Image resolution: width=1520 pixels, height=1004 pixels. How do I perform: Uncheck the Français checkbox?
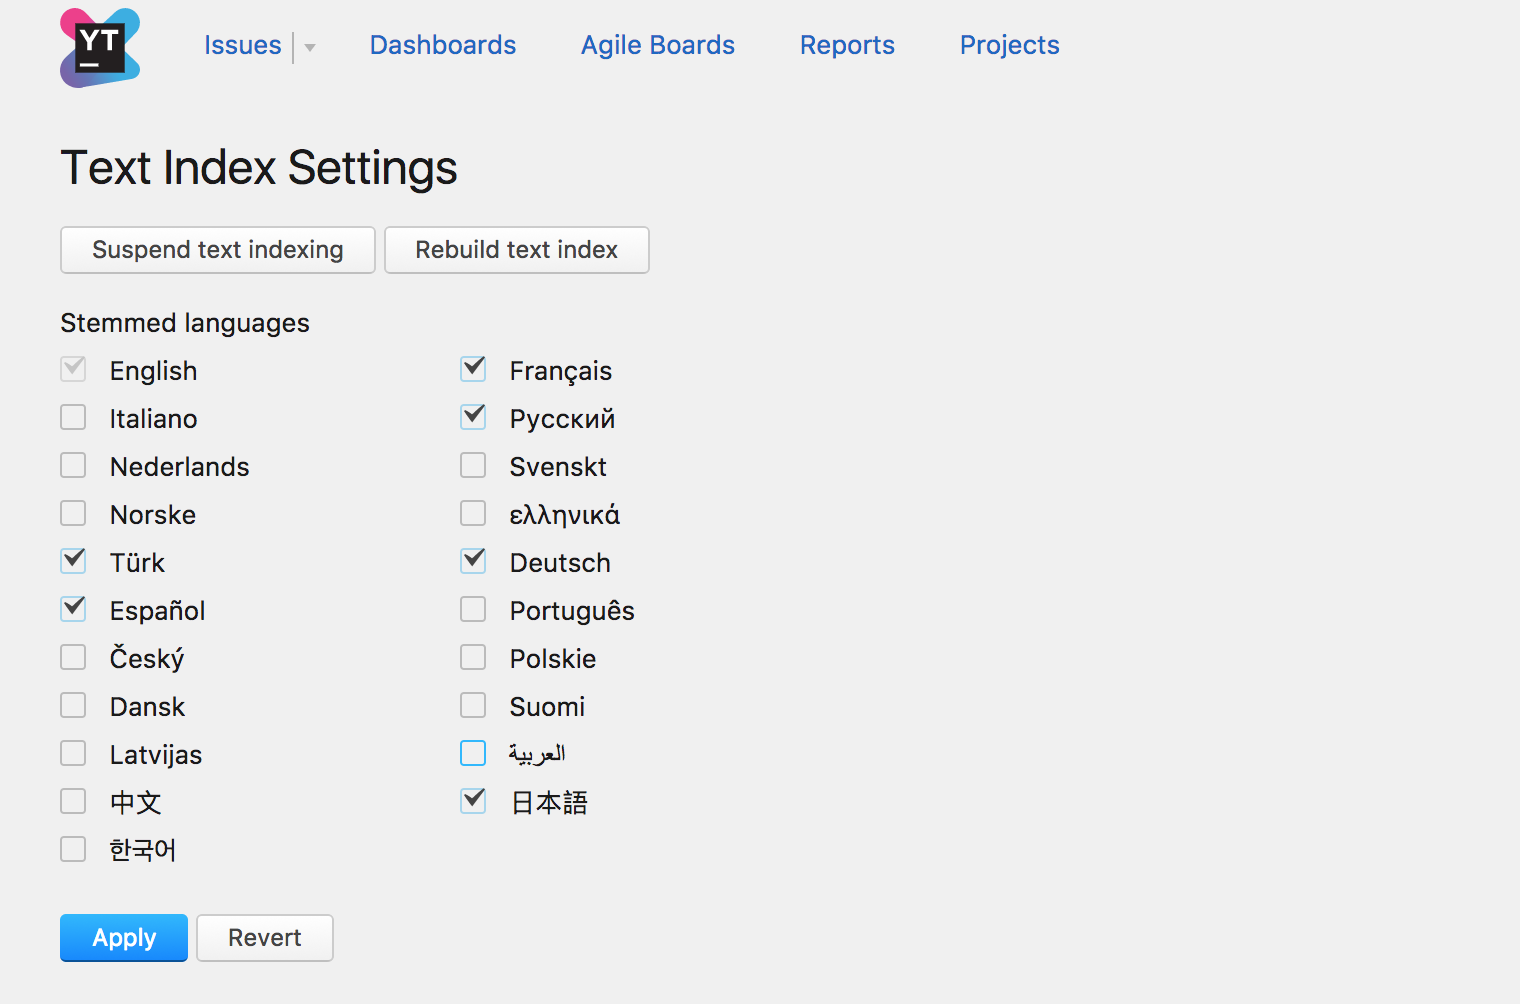click(473, 369)
